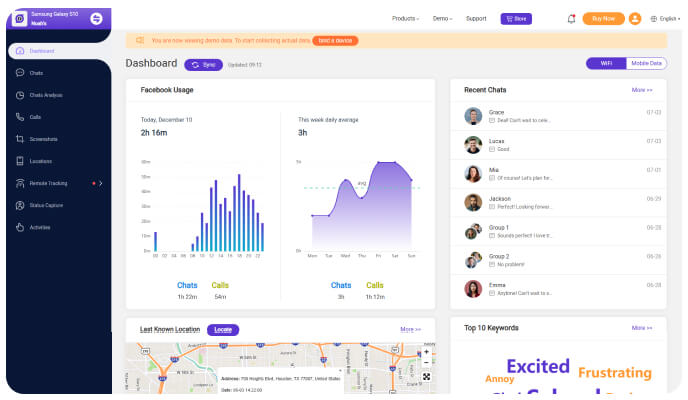The height and width of the screenshot is (400, 688).
Task: Click the Locate button for last location
Action: point(223,330)
